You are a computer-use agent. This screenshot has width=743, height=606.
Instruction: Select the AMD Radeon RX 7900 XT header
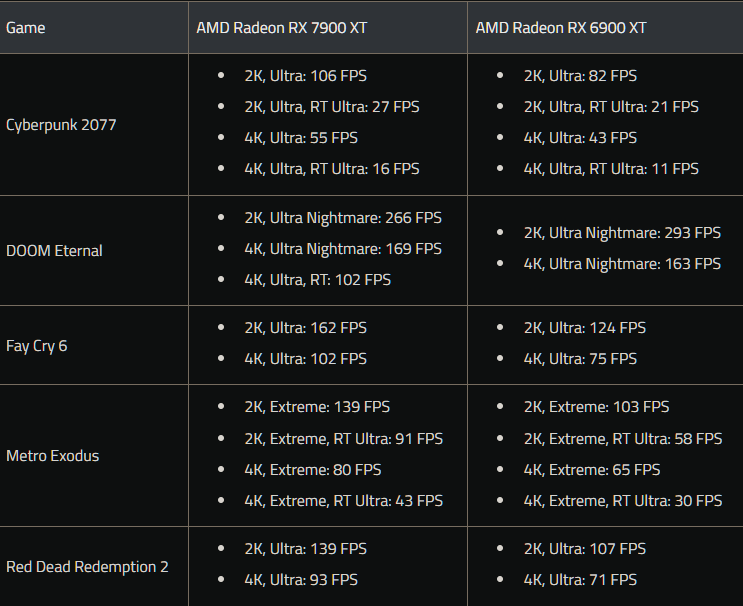tap(281, 28)
